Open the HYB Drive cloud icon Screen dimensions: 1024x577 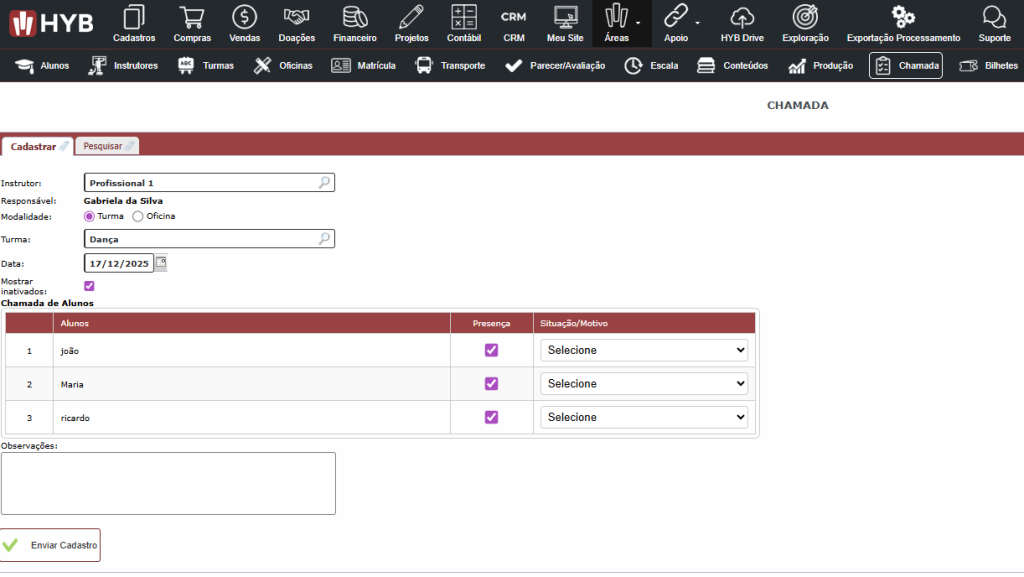click(742, 17)
